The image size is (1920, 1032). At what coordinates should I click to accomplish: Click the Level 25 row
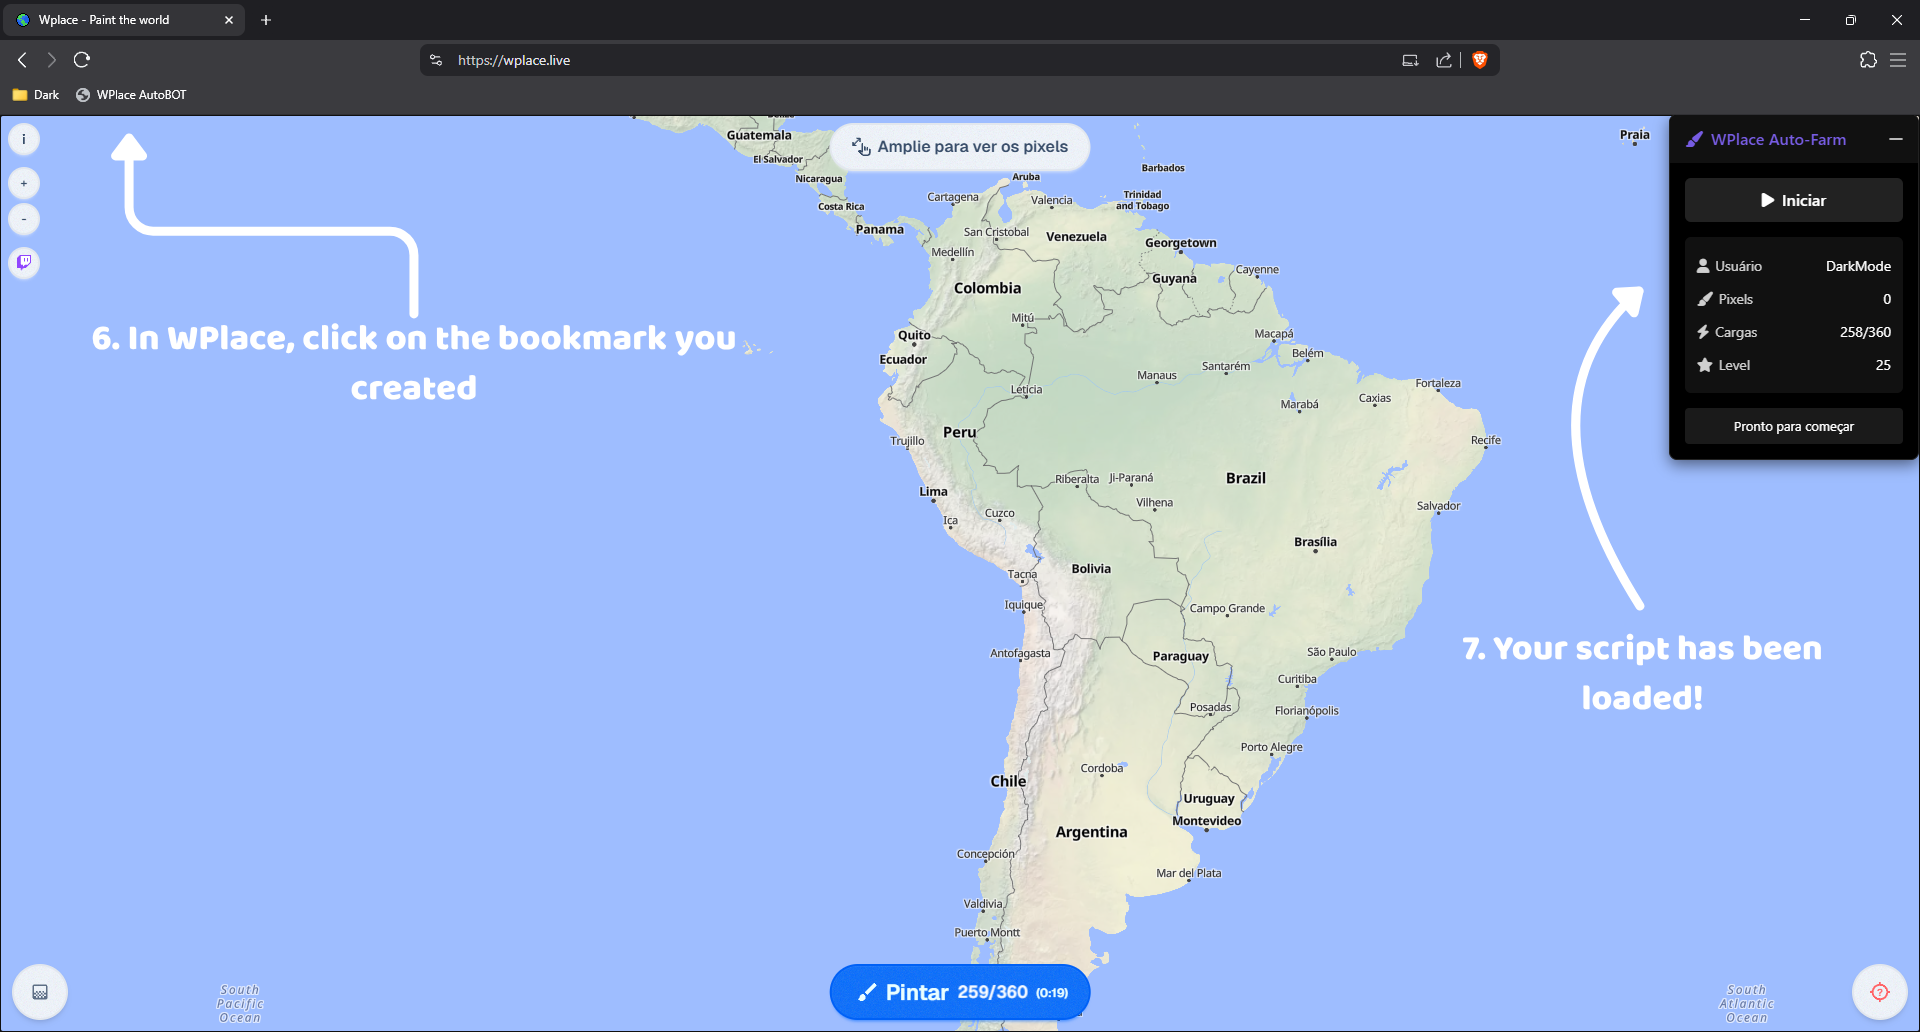click(1794, 365)
